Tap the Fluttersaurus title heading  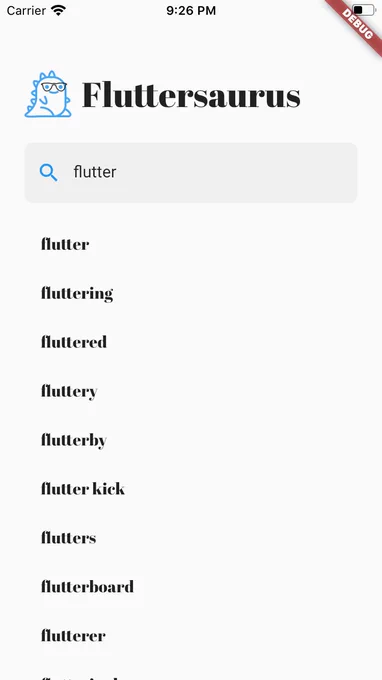tap(191, 95)
